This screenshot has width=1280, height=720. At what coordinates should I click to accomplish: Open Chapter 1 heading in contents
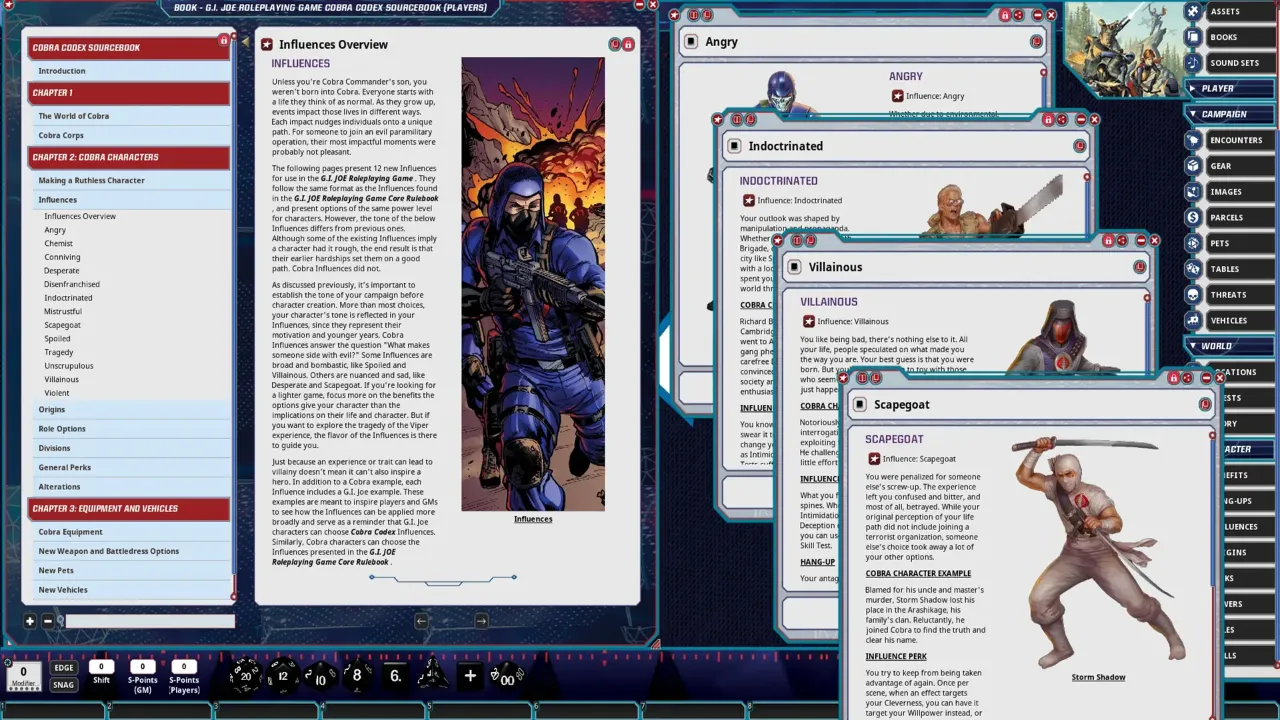coord(129,93)
